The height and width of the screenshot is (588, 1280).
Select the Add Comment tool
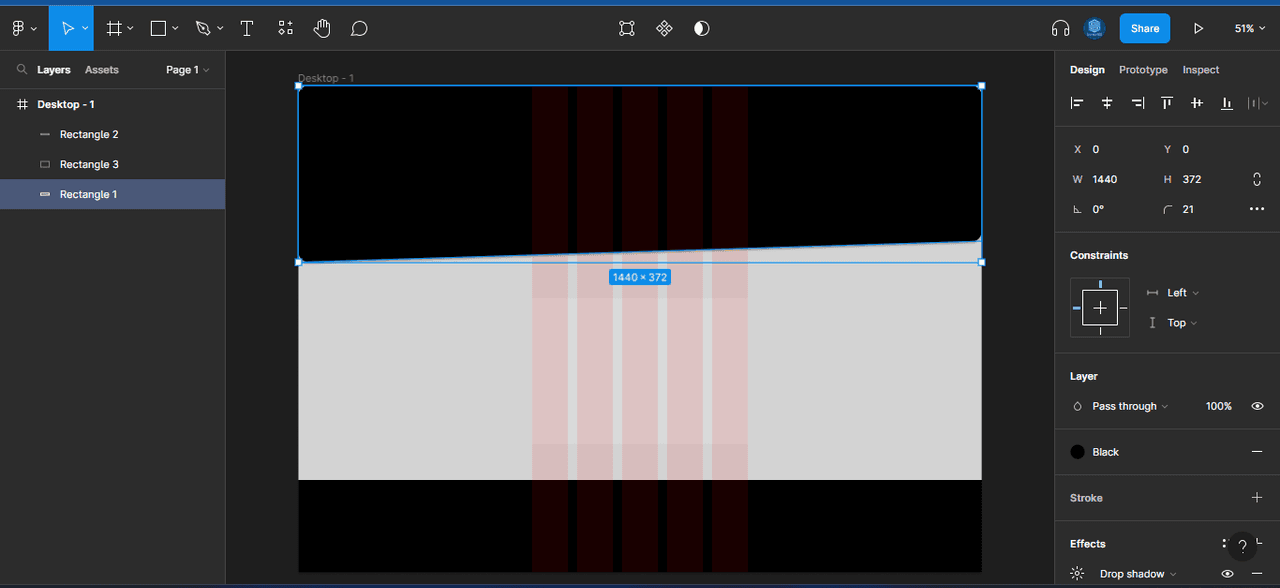[359, 28]
